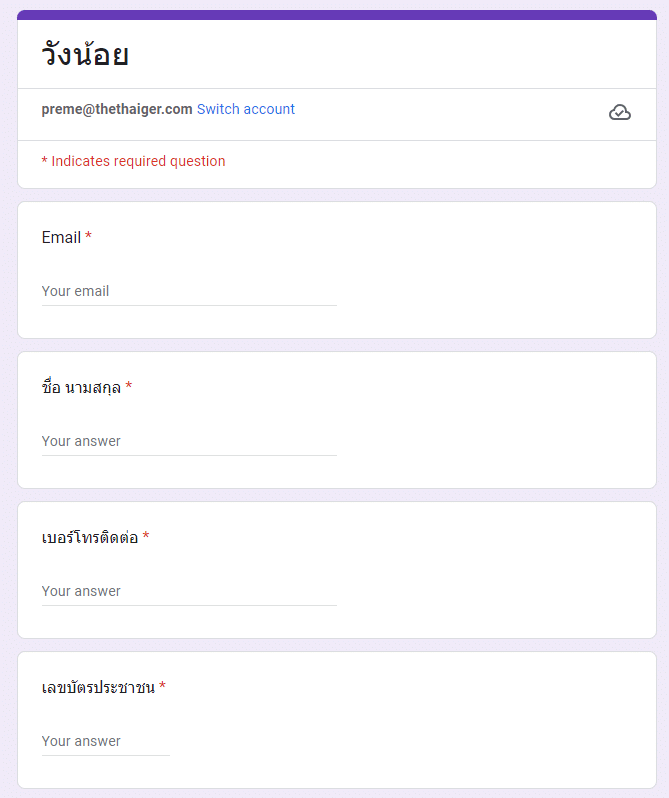Click the form title วังน้อย
Viewport: 669px width, 798px height.
(85, 54)
